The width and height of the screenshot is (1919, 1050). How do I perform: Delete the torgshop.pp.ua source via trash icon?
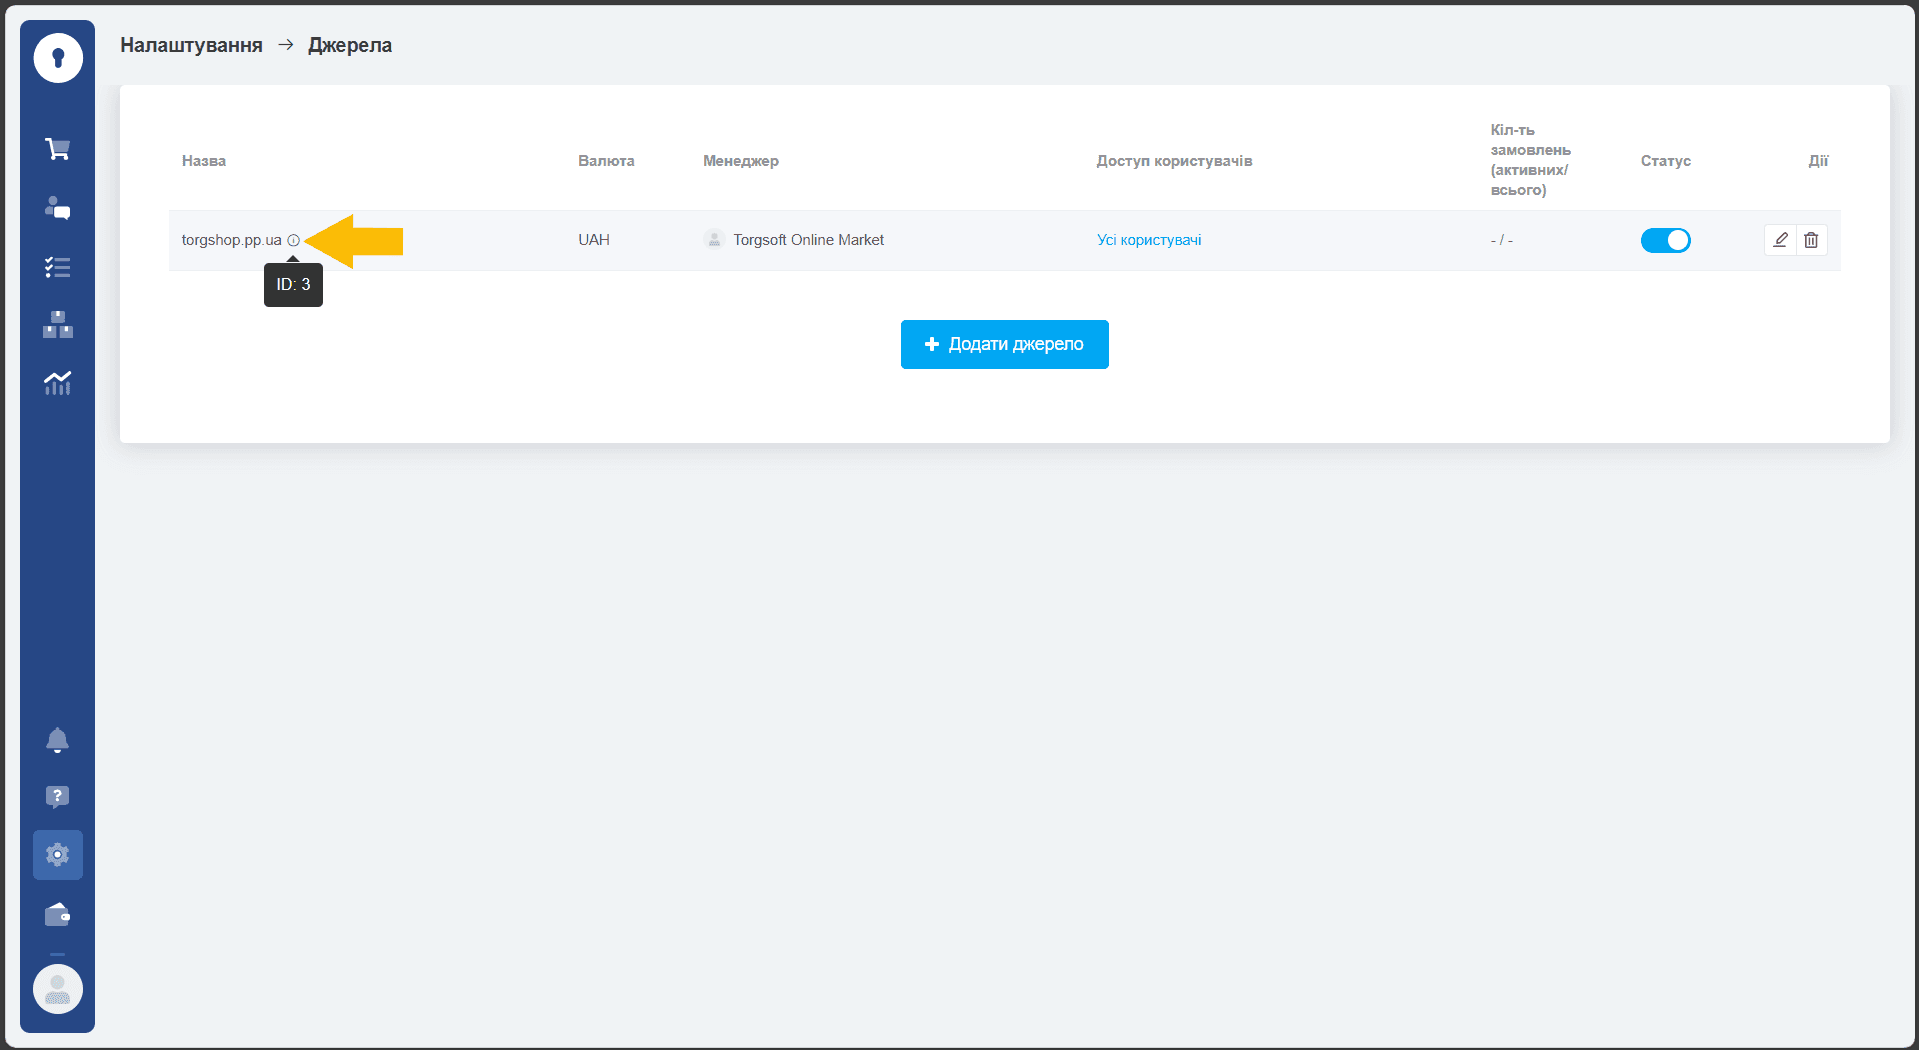tap(1811, 240)
